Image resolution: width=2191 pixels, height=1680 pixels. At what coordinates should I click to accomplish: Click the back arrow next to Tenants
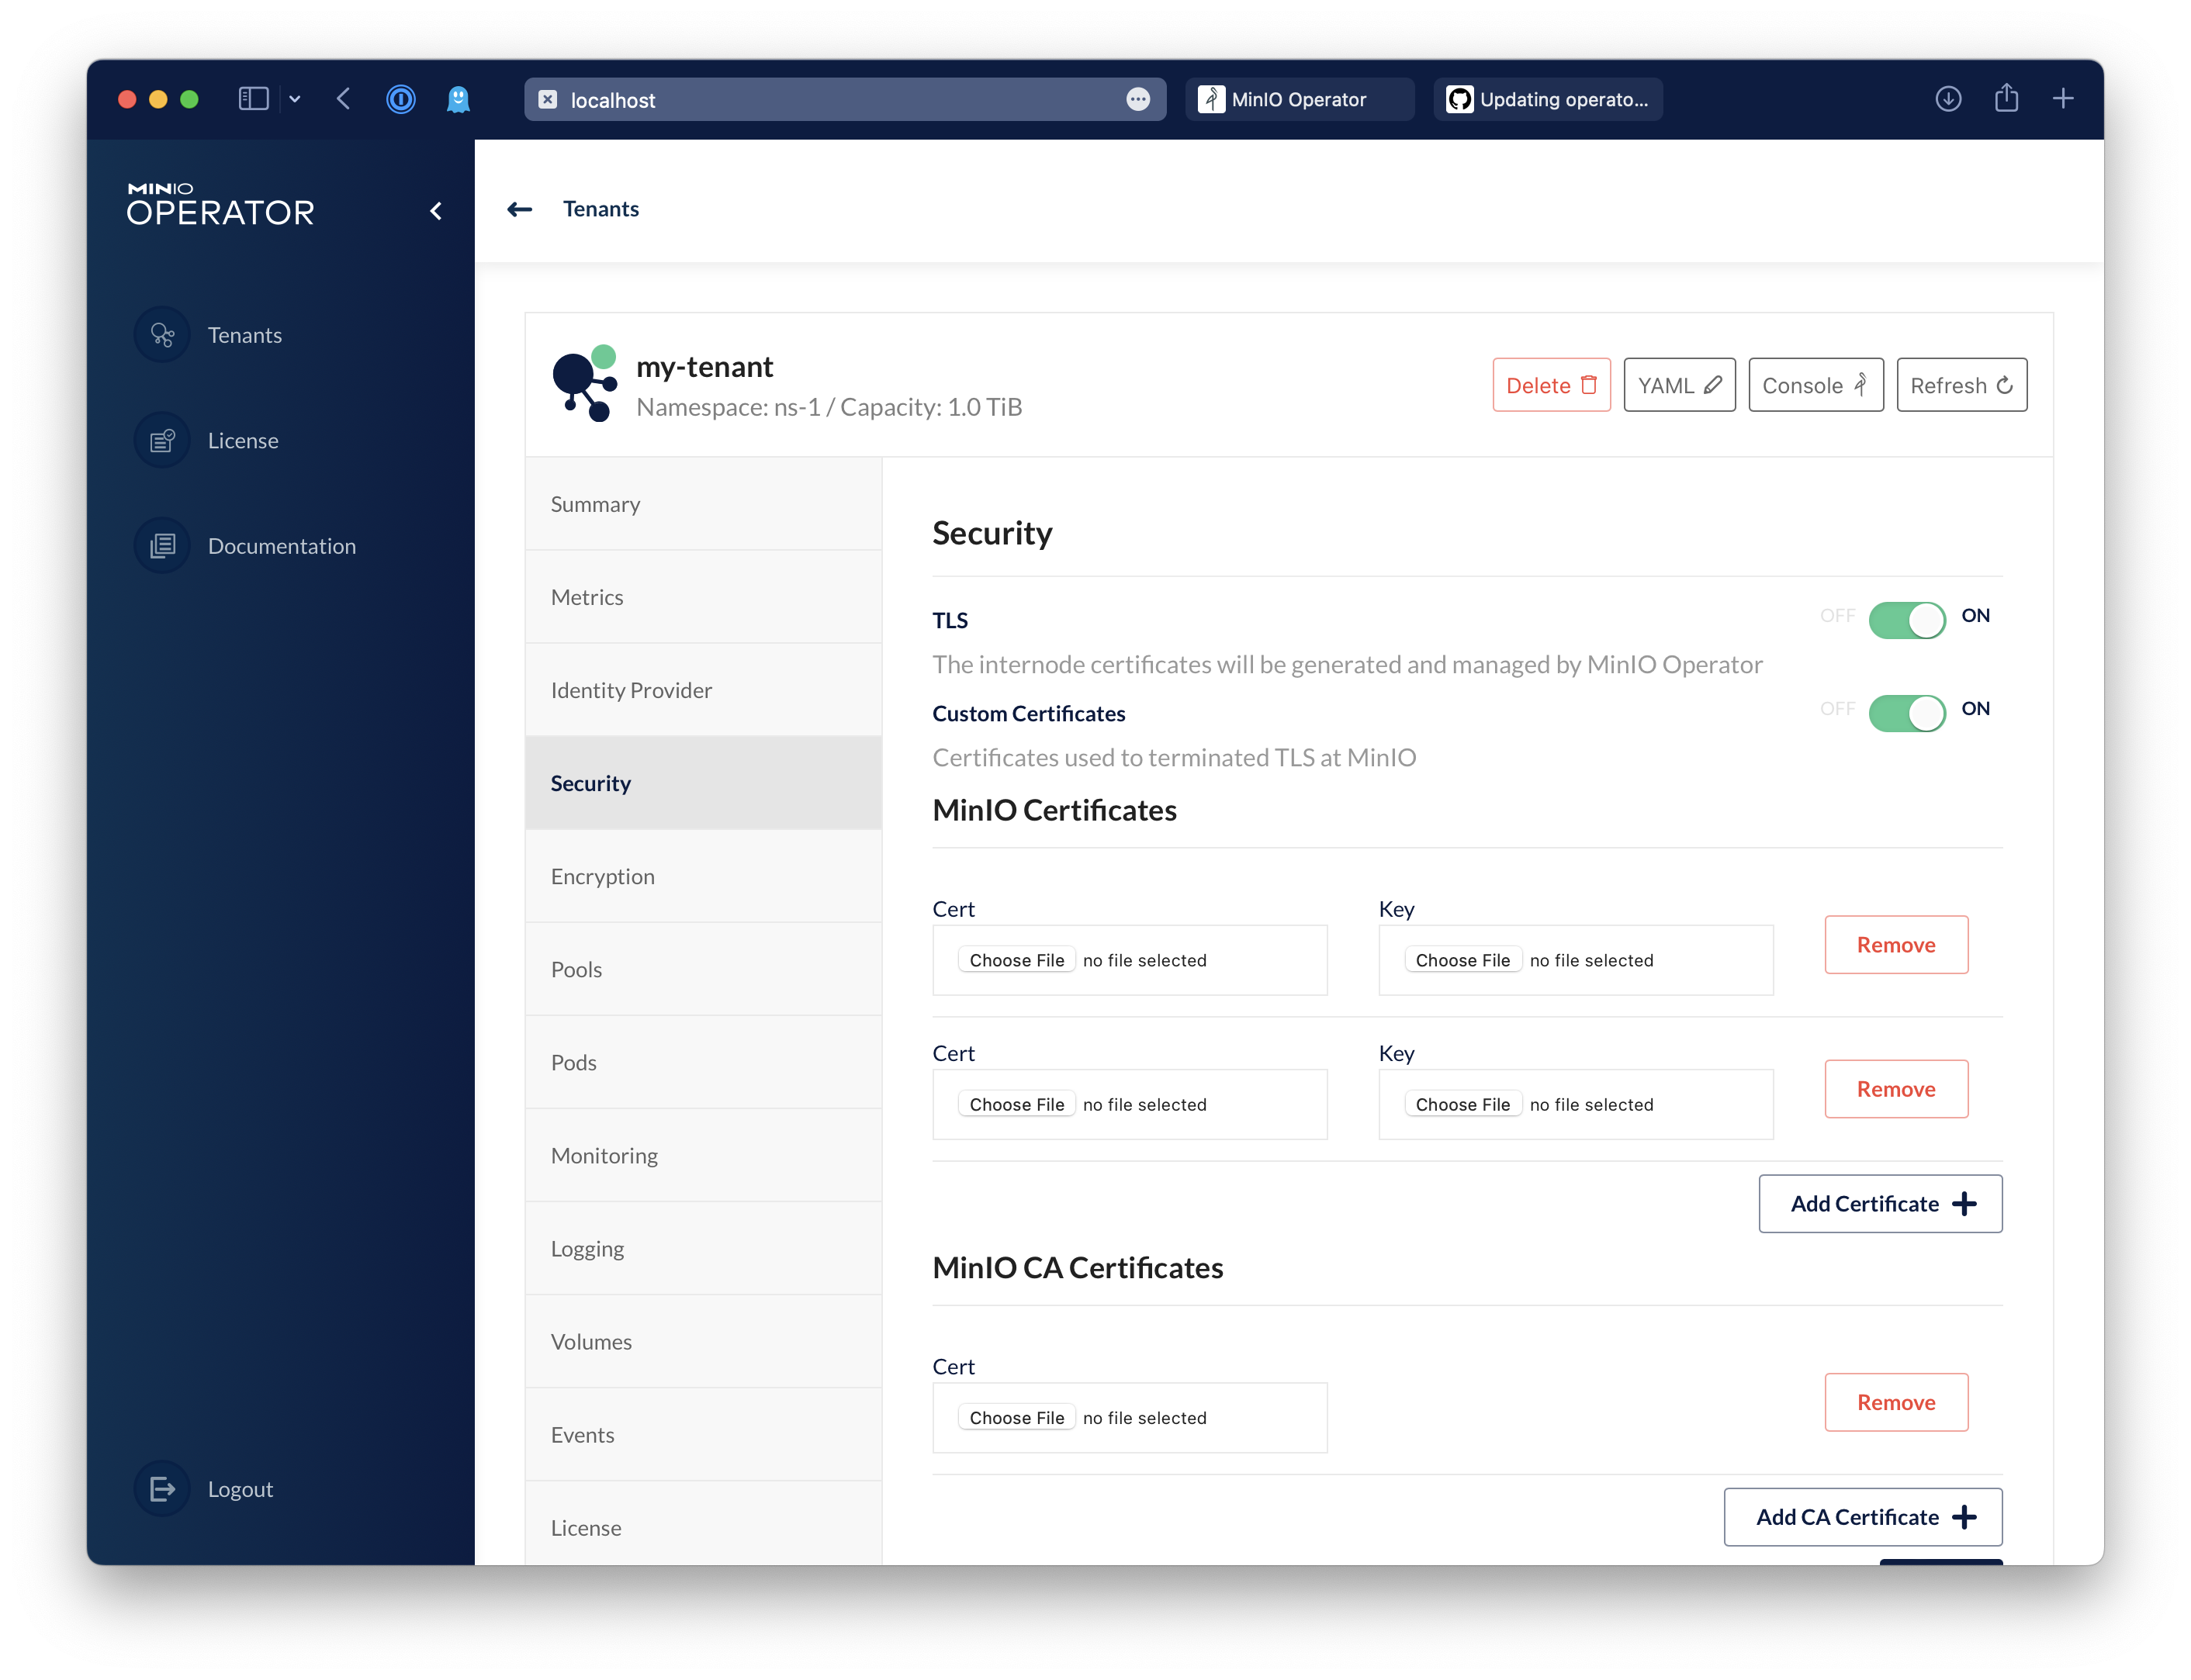[519, 209]
